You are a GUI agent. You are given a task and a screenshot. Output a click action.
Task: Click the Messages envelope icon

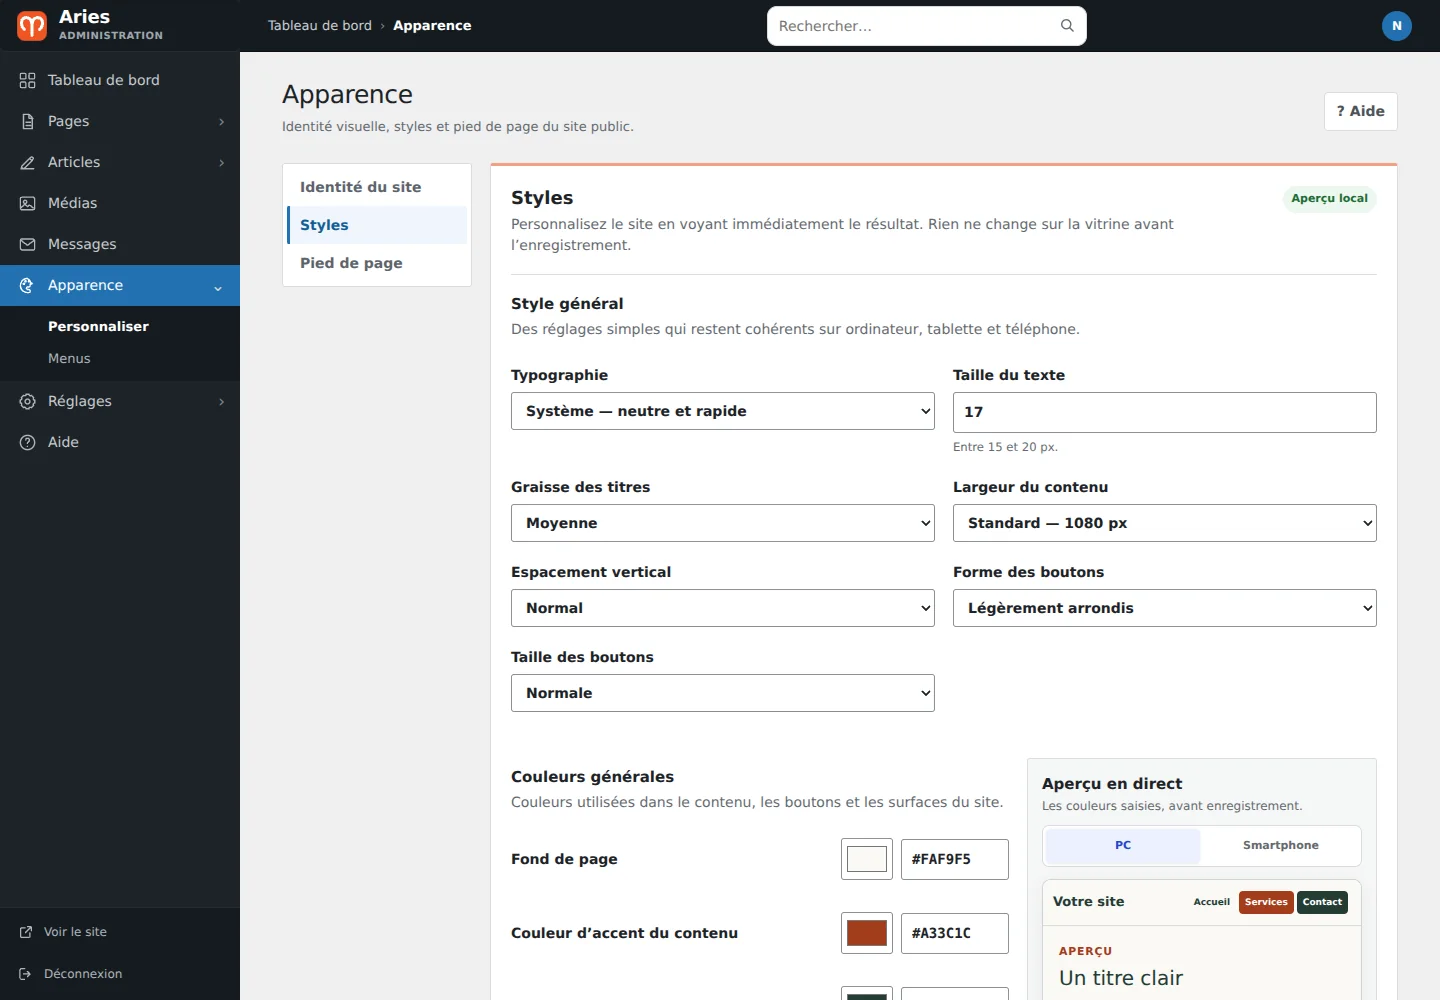point(27,244)
